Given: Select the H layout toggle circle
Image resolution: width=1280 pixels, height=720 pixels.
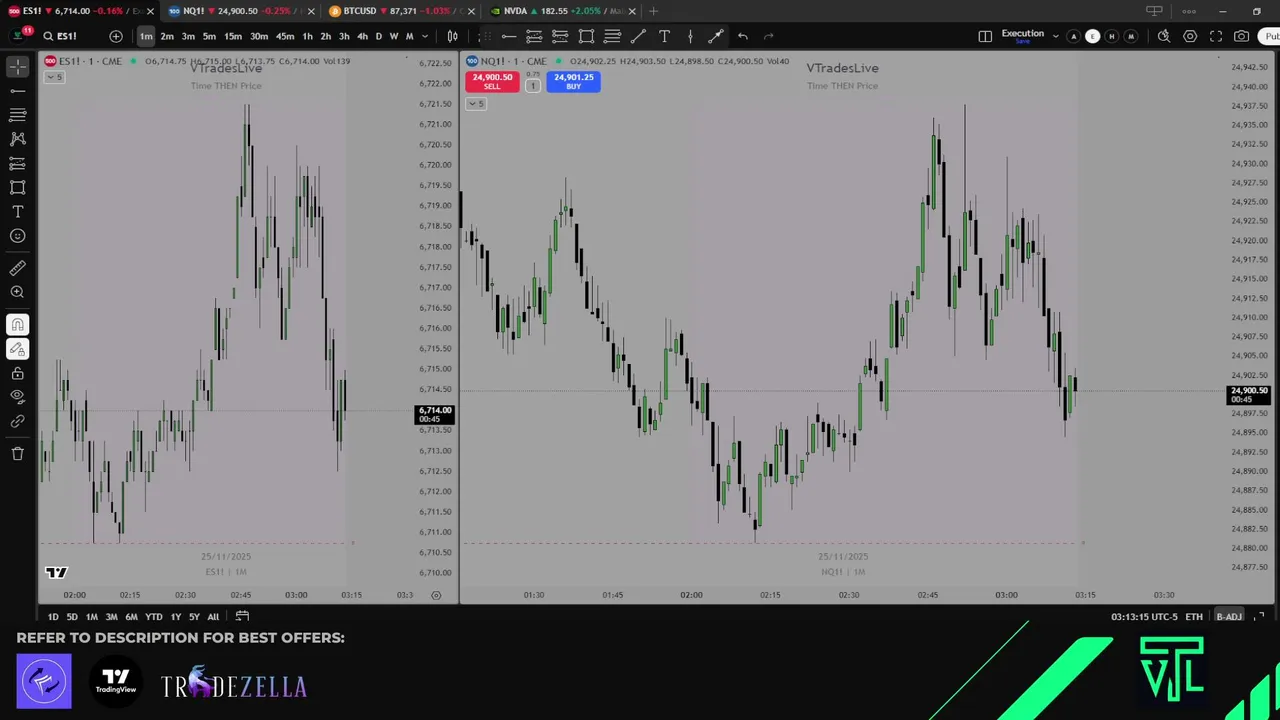Looking at the screenshot, I should pyautogui.click(x=1111, y=36).
